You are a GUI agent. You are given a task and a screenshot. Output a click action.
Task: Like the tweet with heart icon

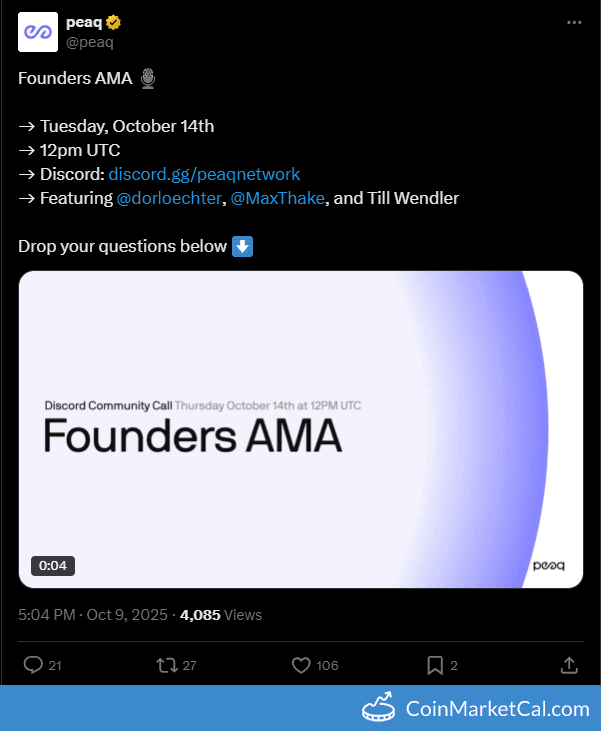pyautogui.click(x=300, y=665)
